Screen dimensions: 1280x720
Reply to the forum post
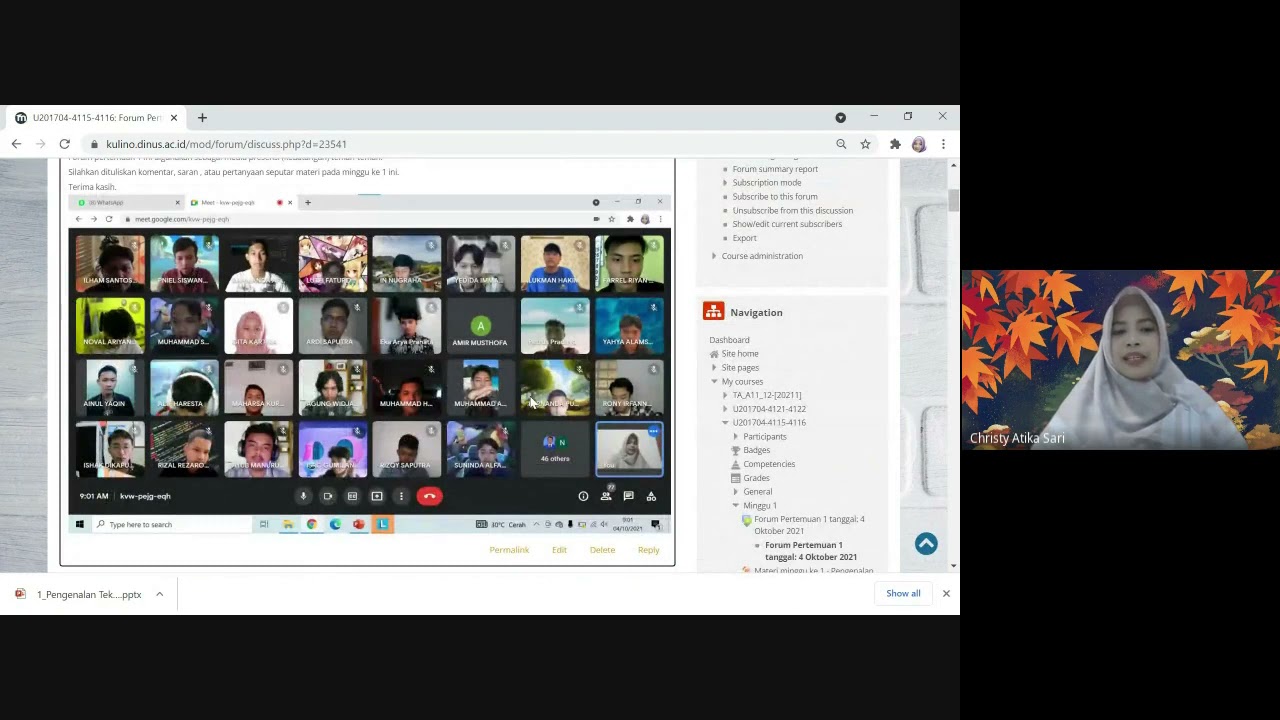coord(648,550)
